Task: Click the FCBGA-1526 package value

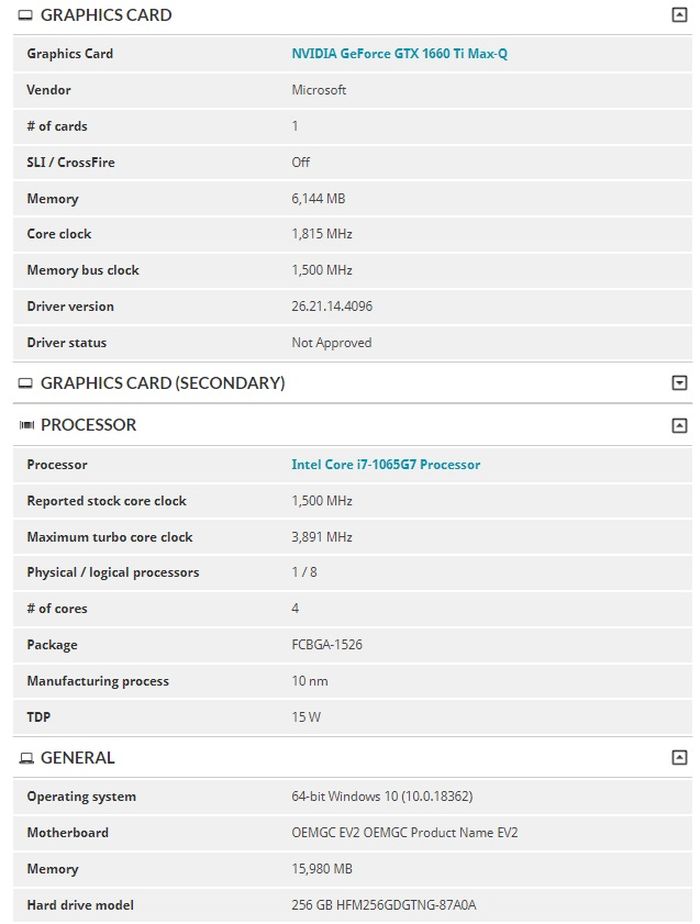Action: pyautogui.click(x=327, y=645)
